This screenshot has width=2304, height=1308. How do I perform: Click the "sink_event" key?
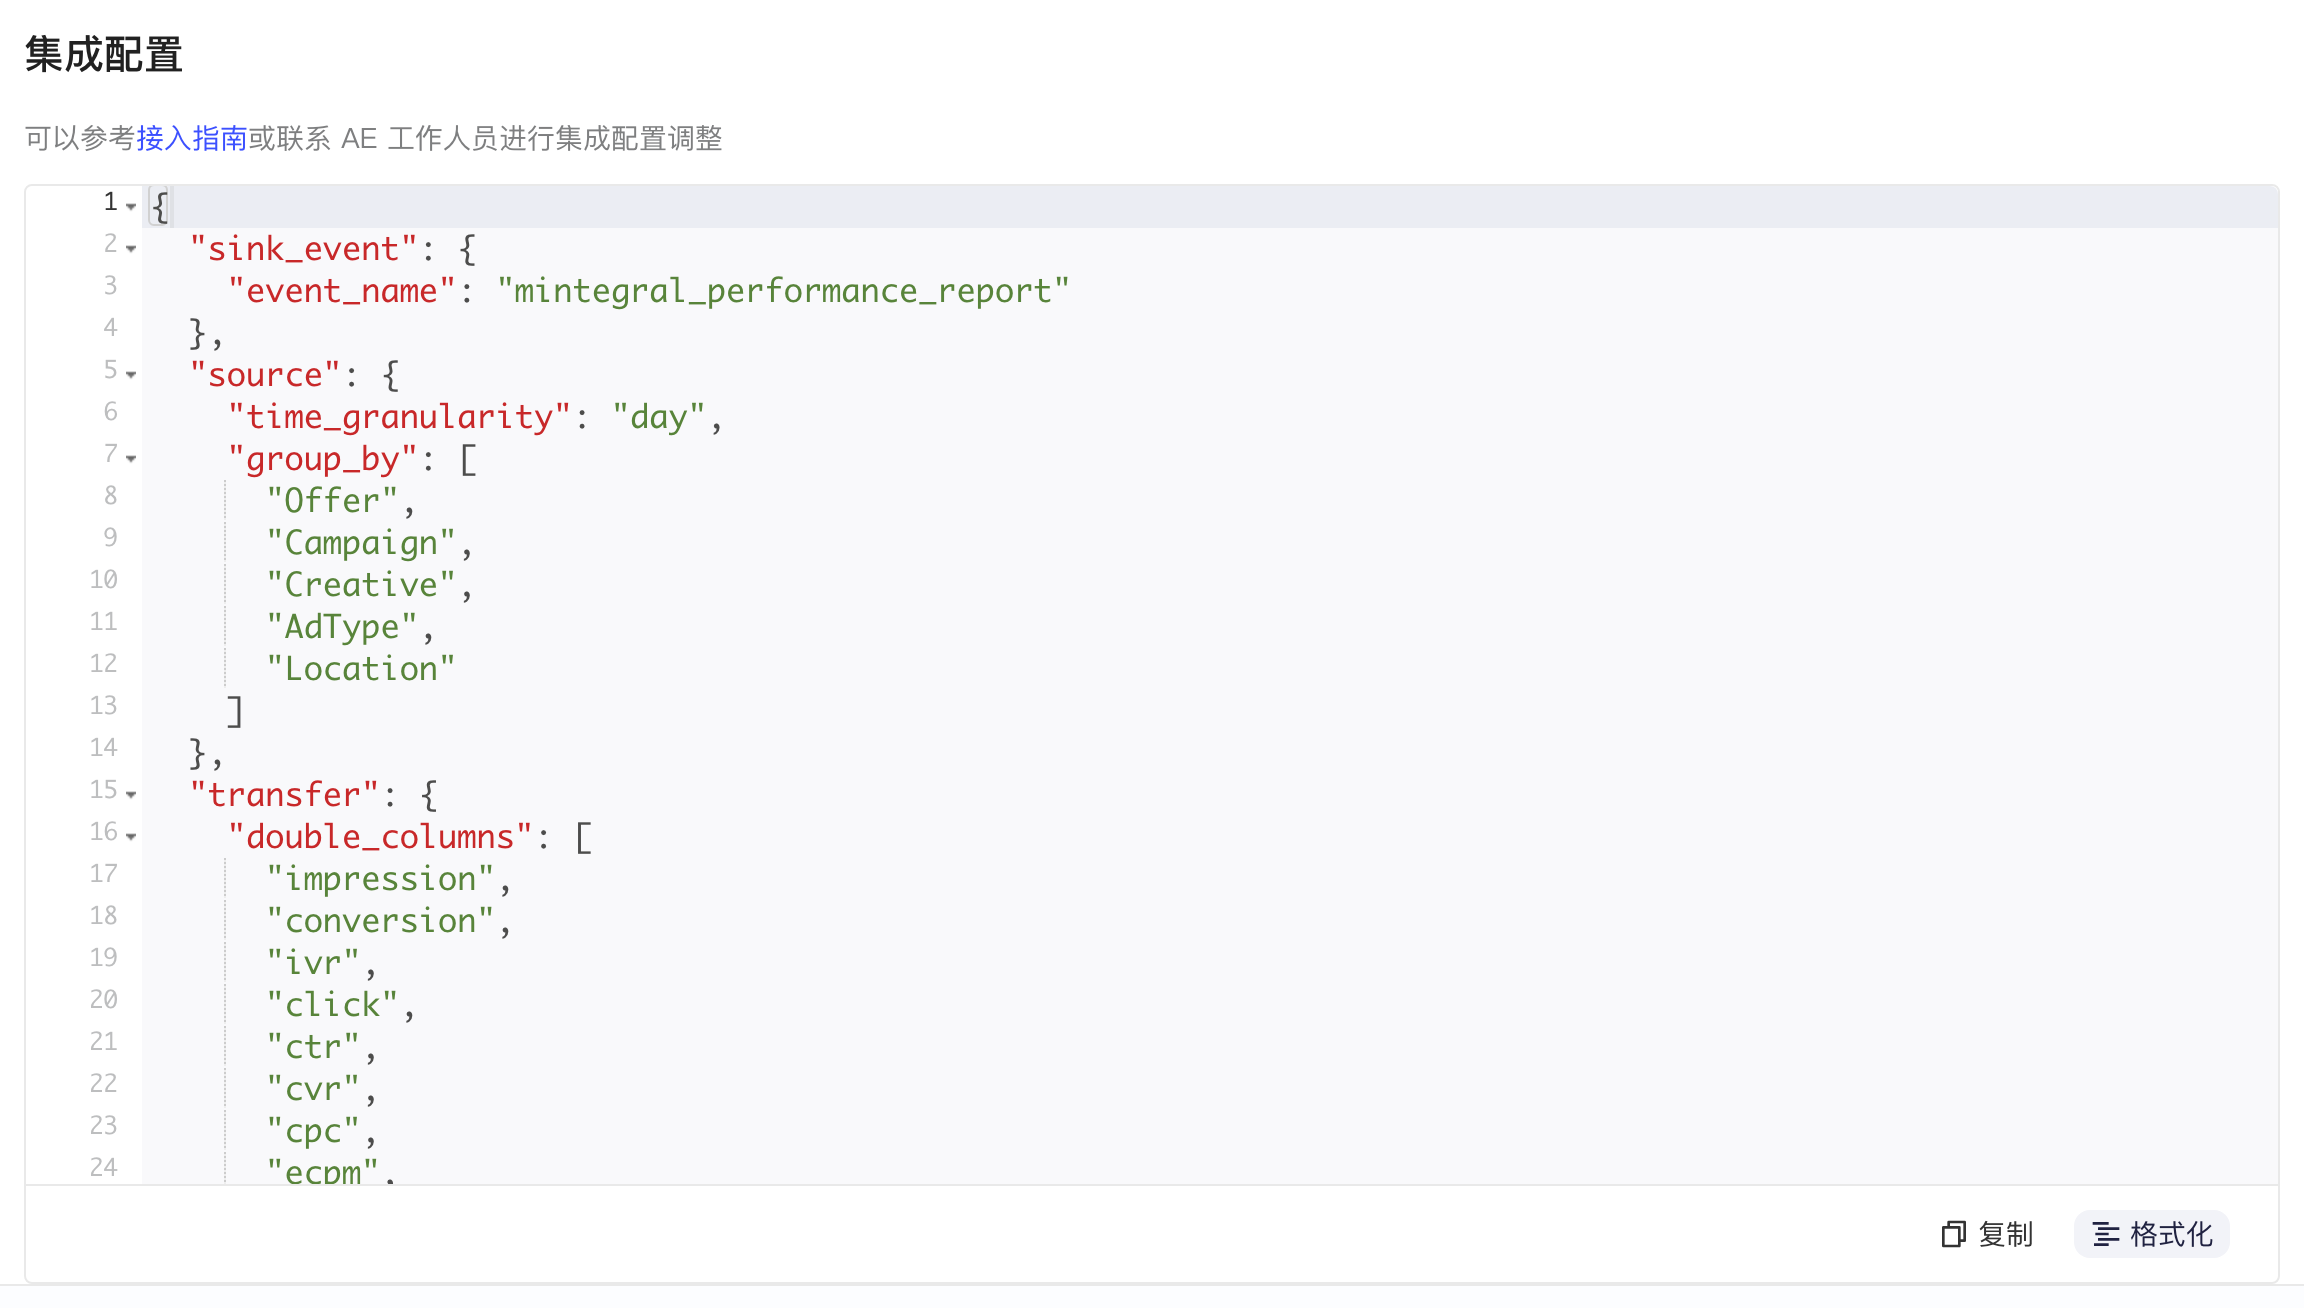[x=304, y=249]
